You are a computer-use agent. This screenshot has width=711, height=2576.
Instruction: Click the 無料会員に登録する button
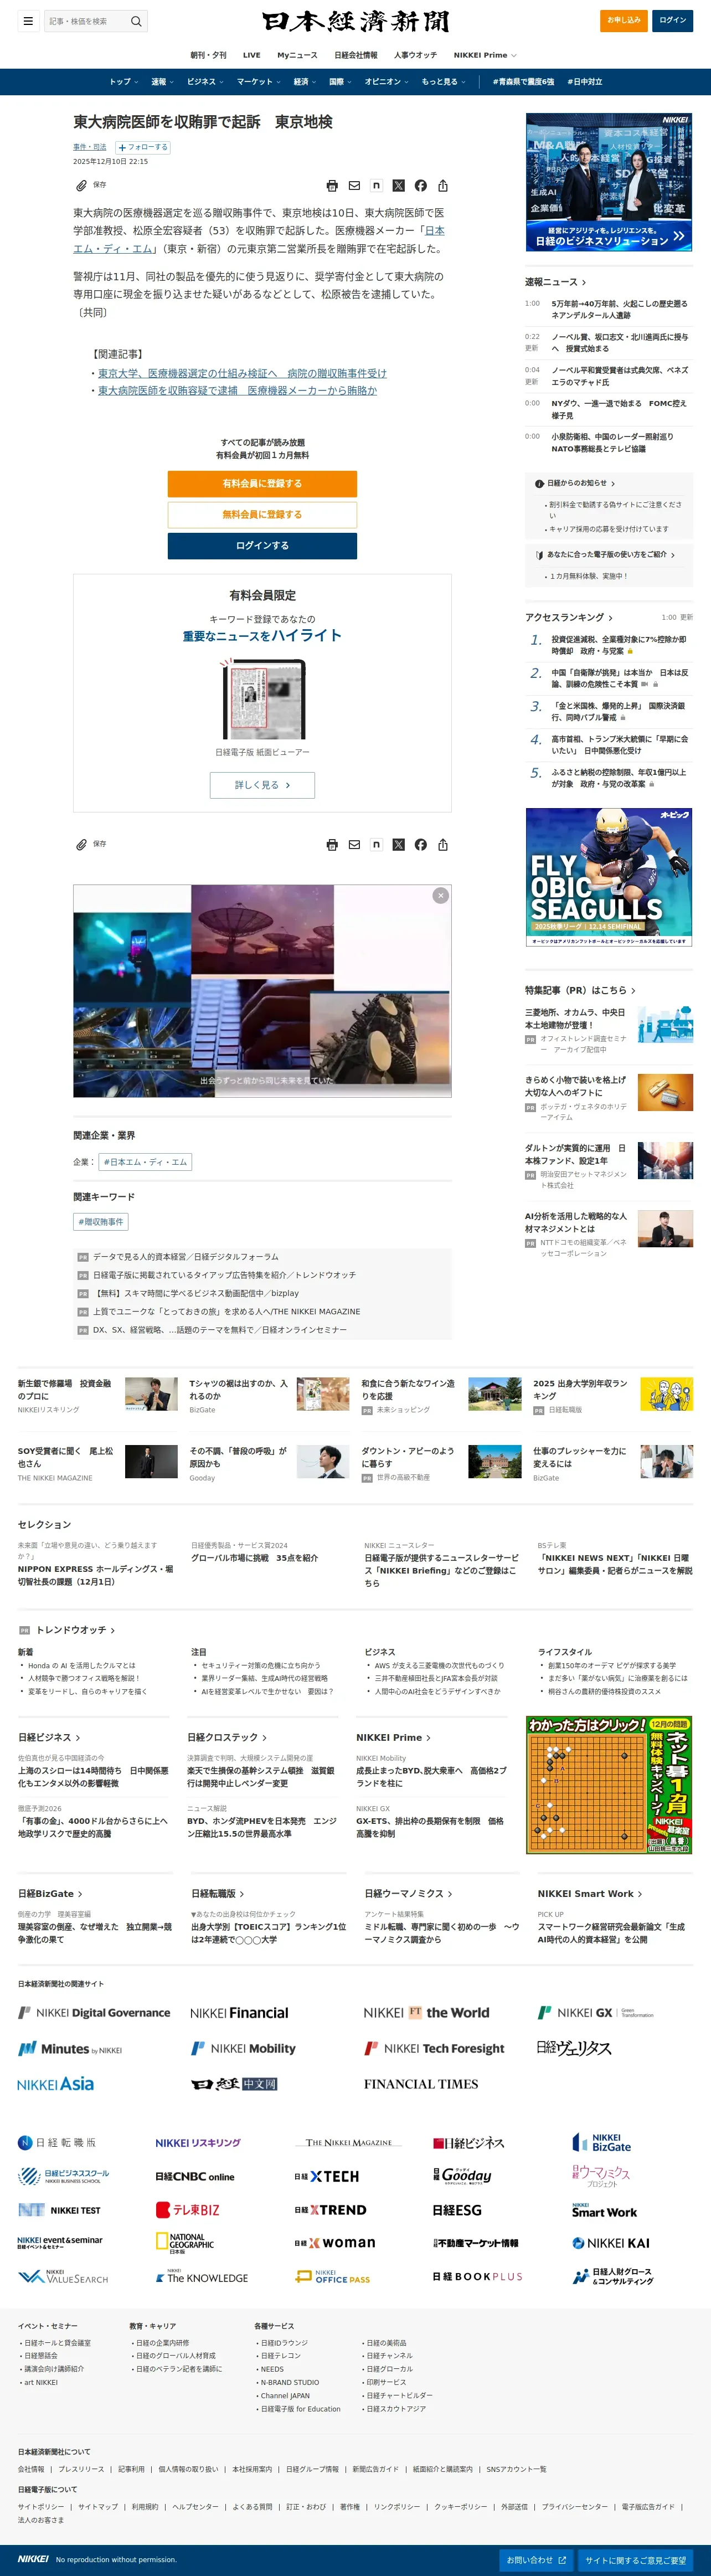[x=262, y=515]
